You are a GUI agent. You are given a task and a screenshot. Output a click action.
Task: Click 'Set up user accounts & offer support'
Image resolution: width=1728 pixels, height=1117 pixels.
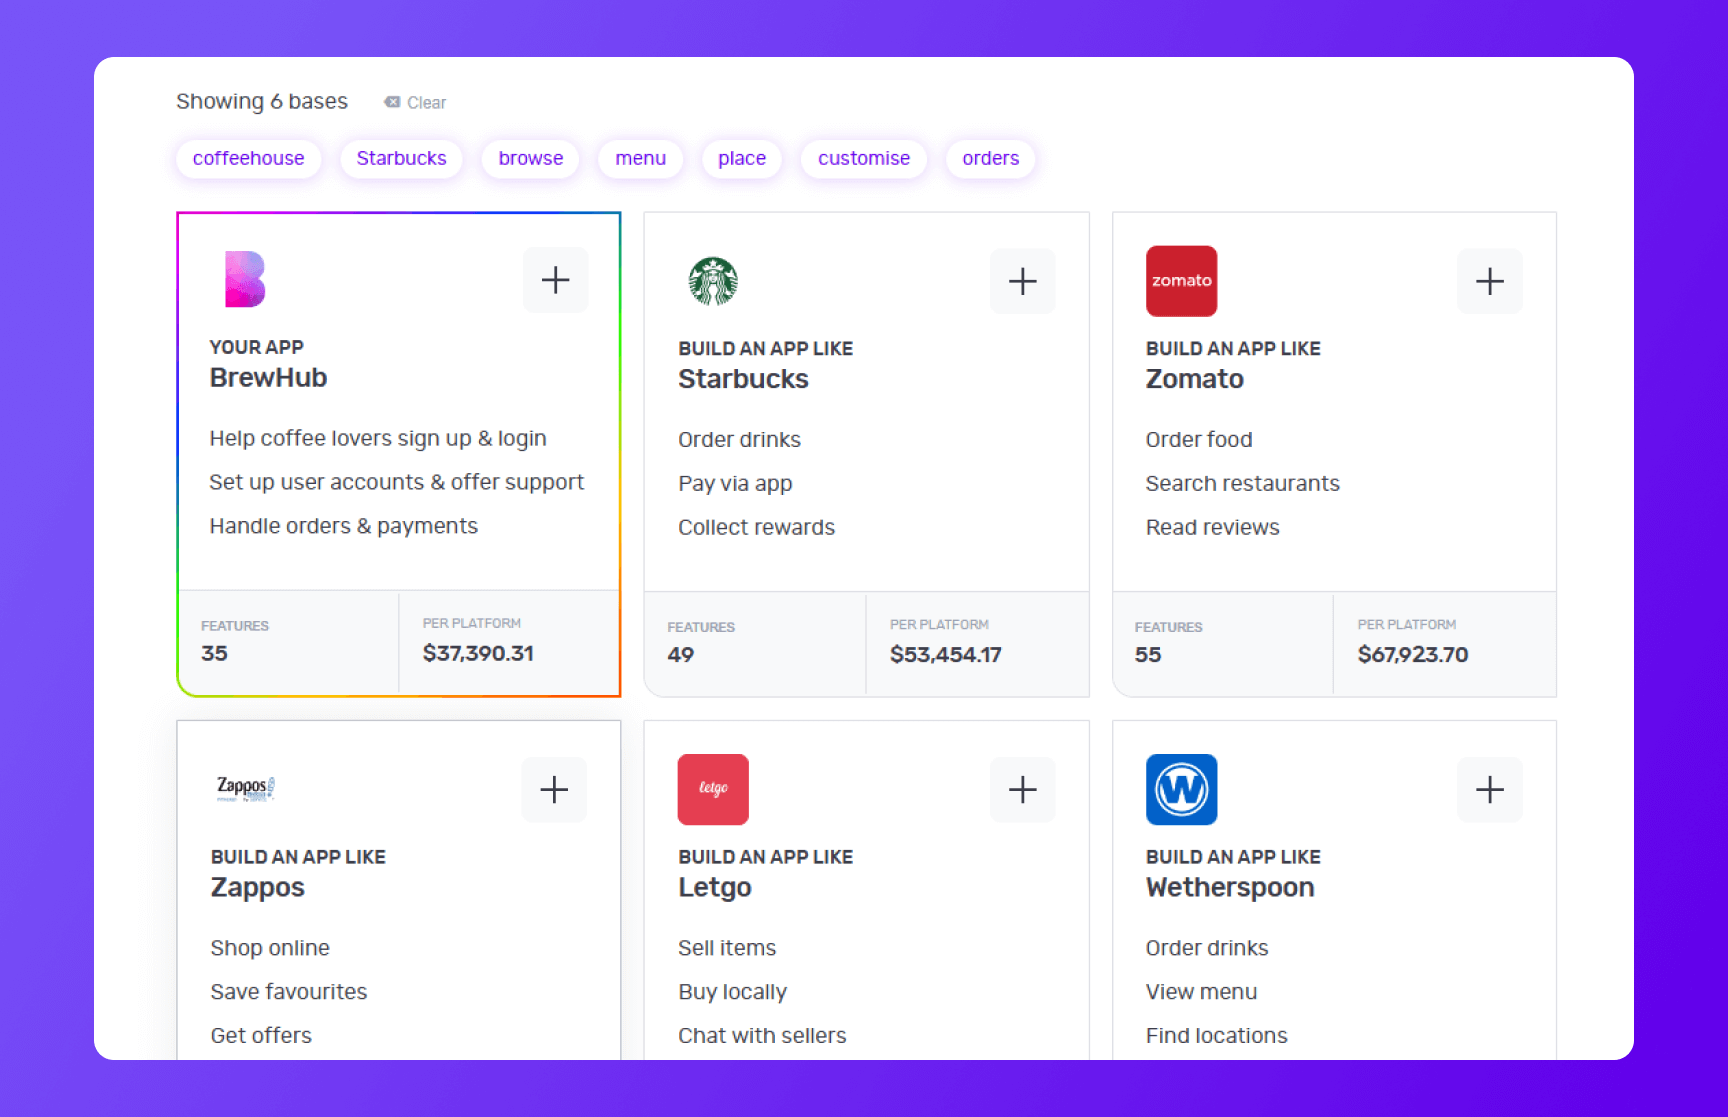click(x=396, y=483)
